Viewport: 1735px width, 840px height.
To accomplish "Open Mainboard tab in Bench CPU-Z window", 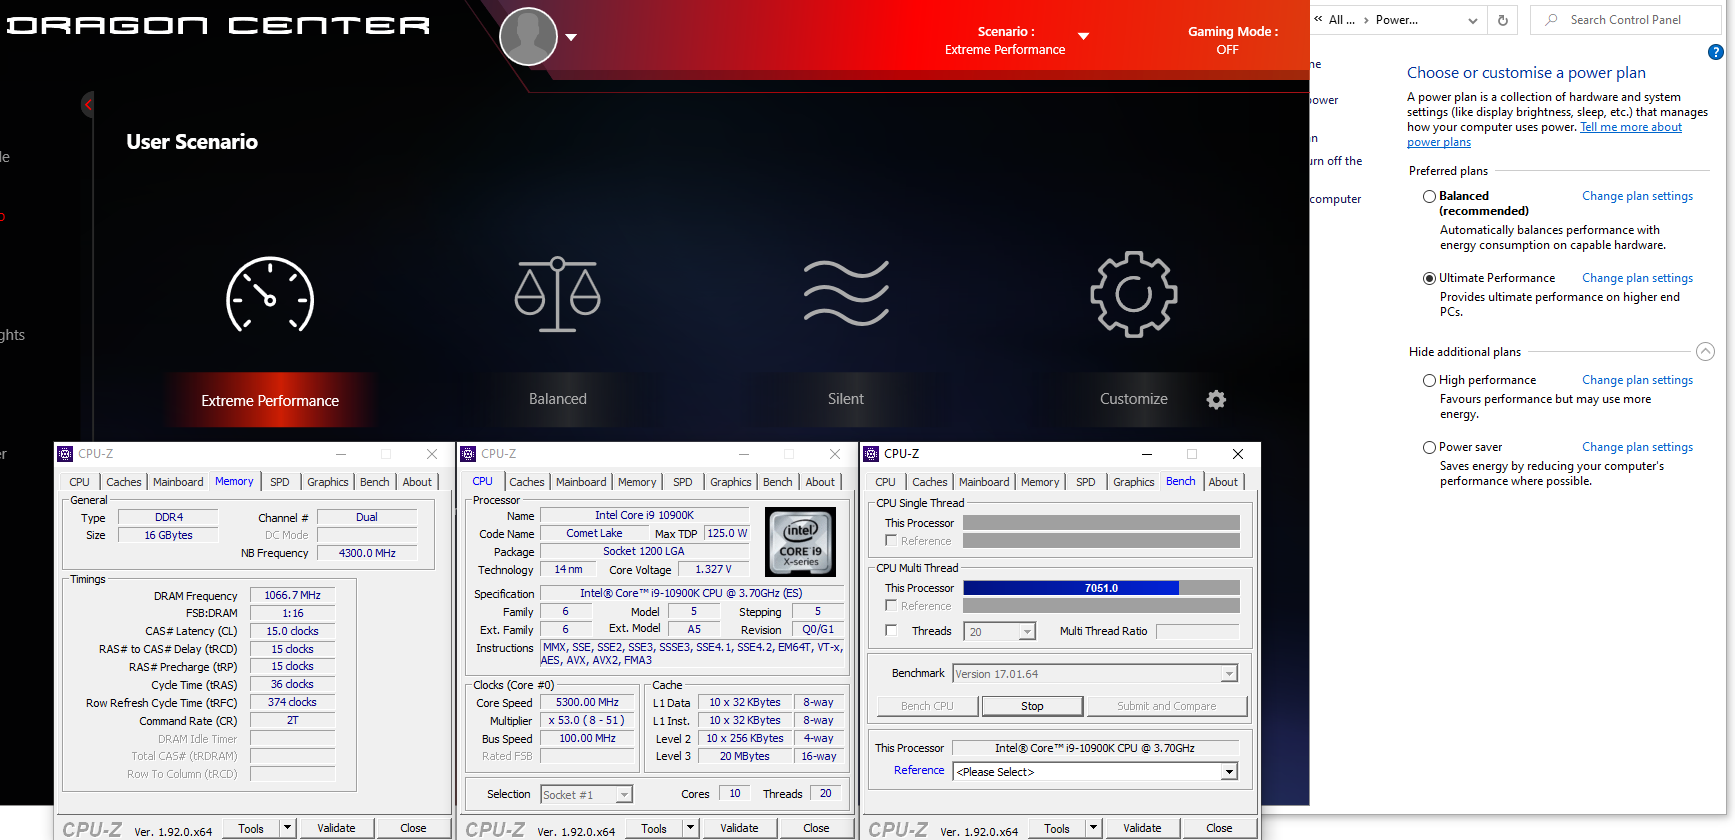I will pos(984,482).
